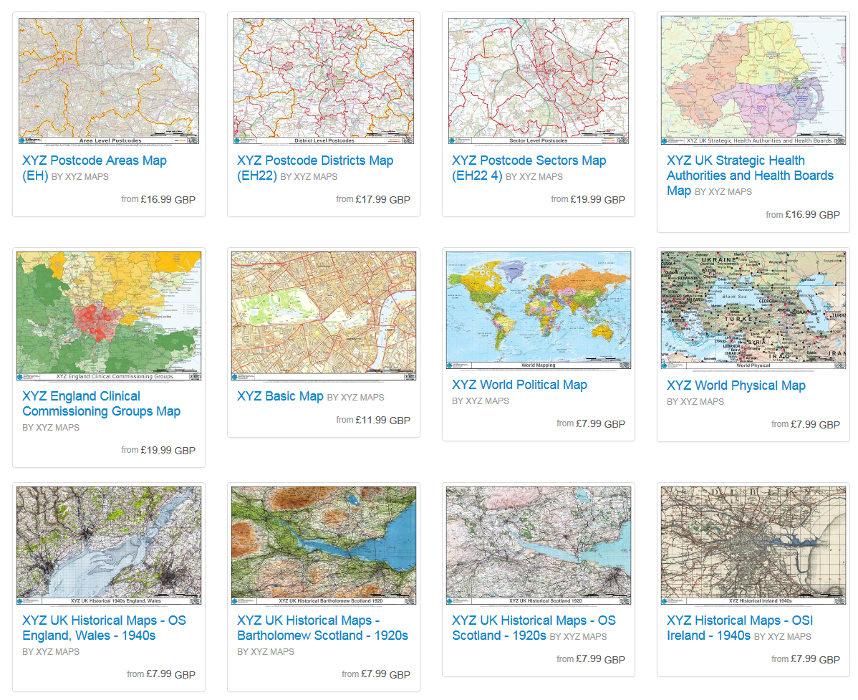Screen dimensions: 858x700
Task: Open the Bartholomew Scotland 1920s map thumbnail
Action: (323, 545)
